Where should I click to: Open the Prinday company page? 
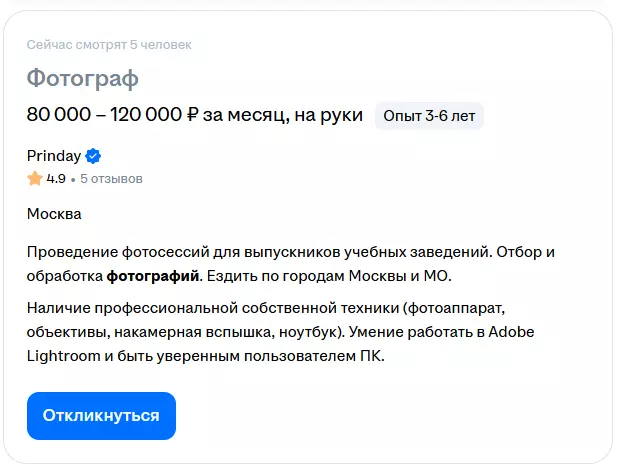(54, 155)
